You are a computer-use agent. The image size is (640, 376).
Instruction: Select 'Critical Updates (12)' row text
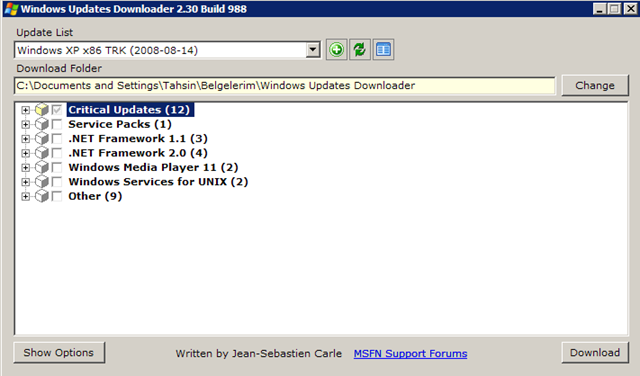pos(129,110)
